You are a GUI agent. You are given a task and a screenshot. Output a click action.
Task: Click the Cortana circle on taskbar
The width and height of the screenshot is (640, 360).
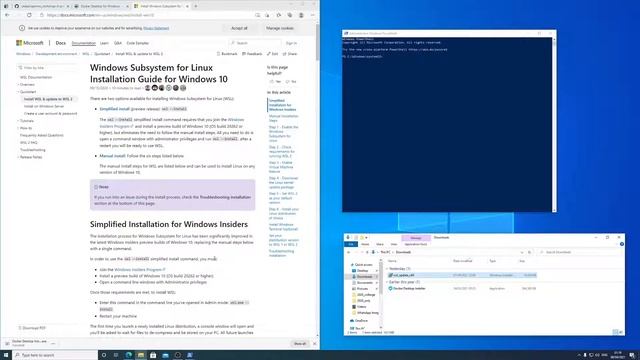coord(104,355)
